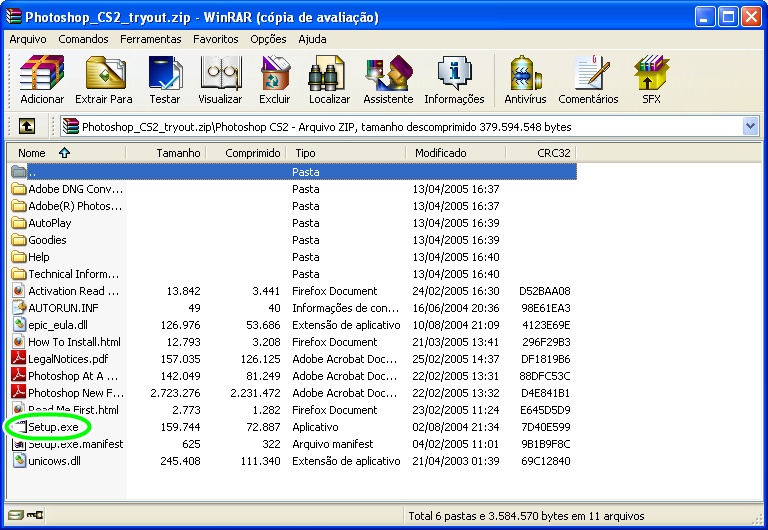Open the Ferramentas menu
The height and width of the screenshot is (530, 768).
[150, 39]
